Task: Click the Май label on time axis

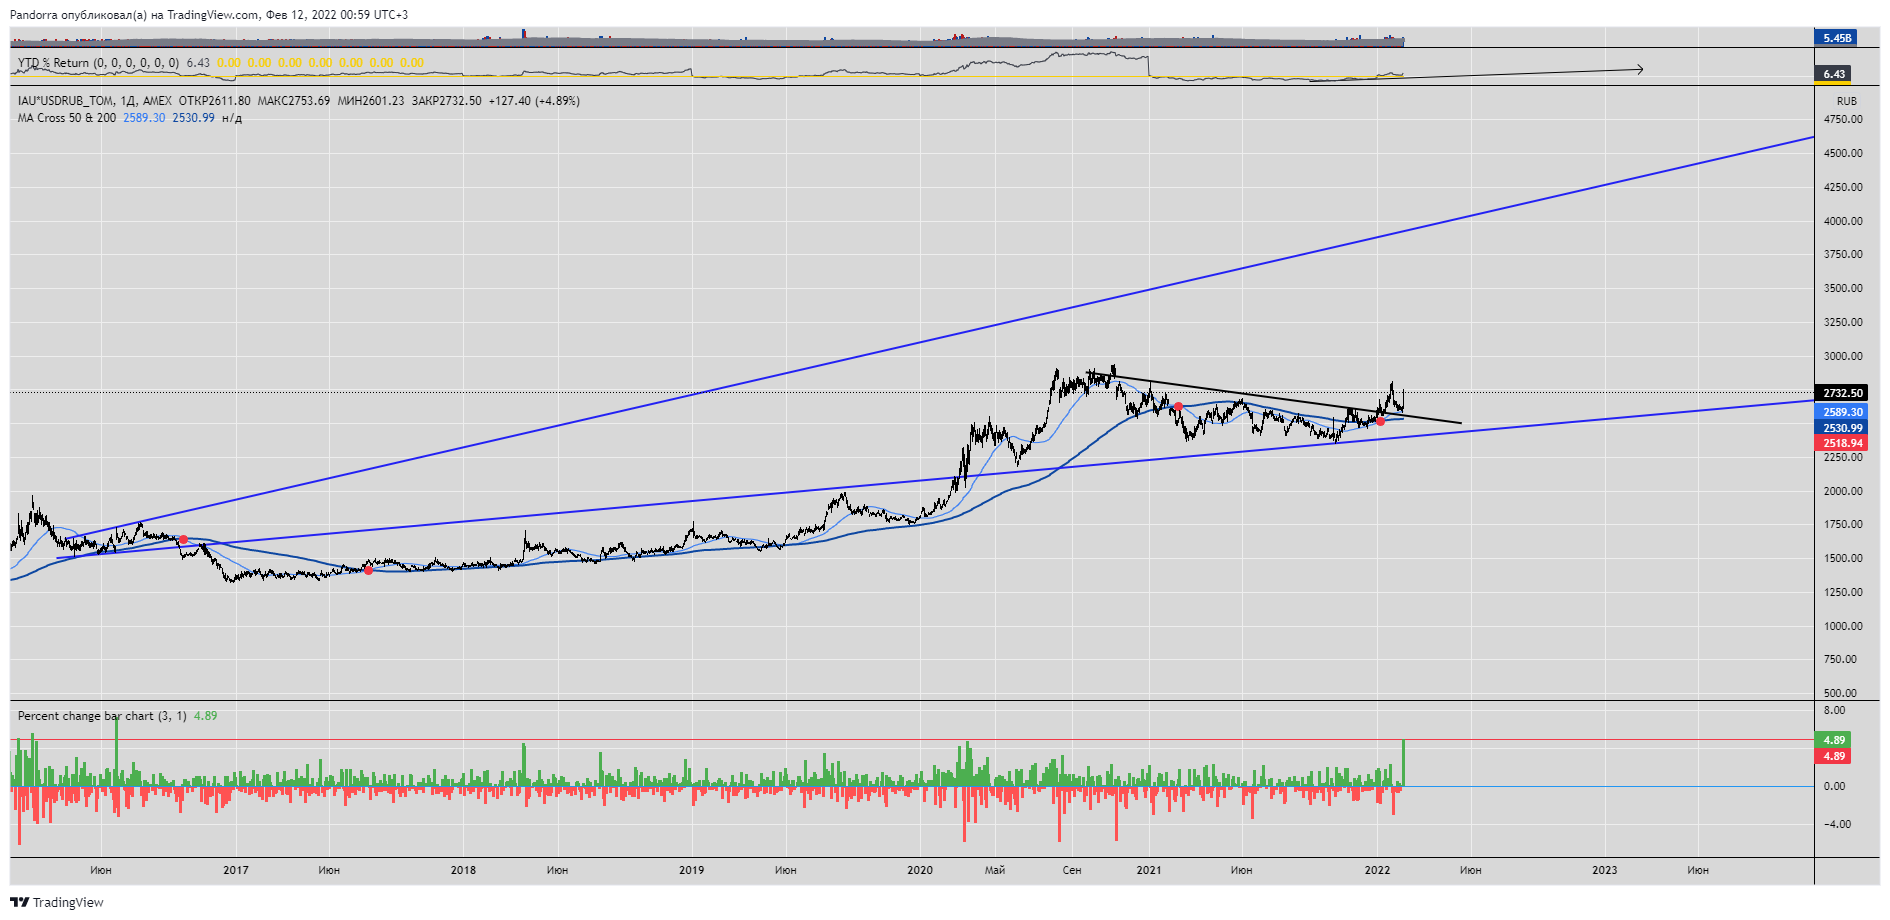Action: click(x=995, y=870)
